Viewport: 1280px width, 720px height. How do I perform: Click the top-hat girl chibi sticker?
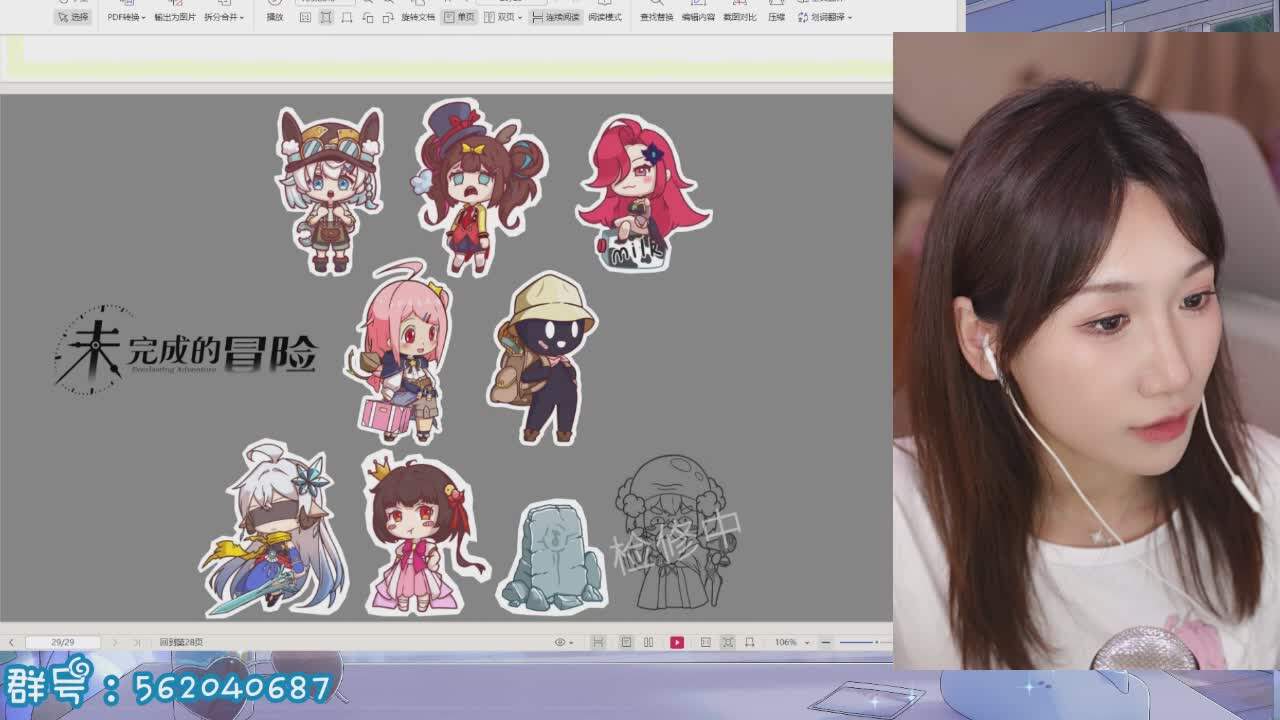coord(478,187)
